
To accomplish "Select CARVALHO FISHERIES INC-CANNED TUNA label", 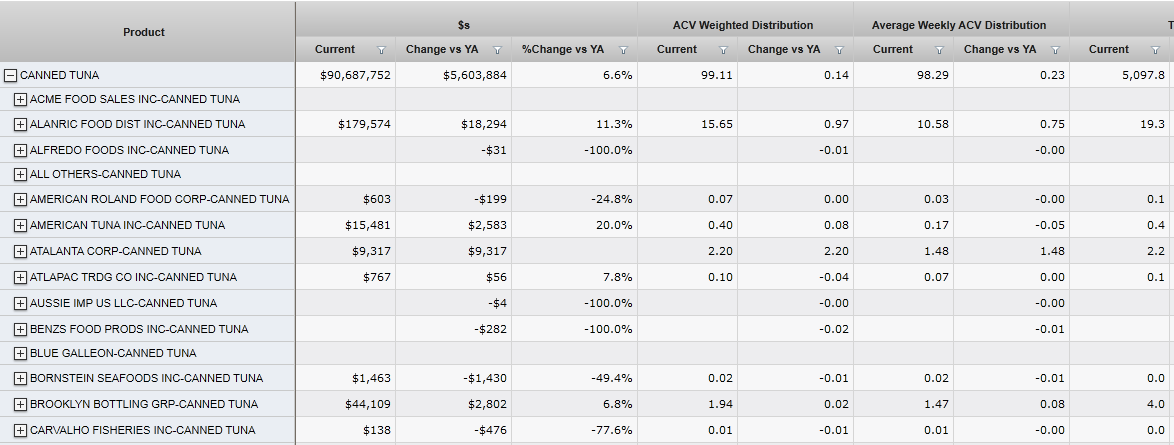I will [142, 430].
